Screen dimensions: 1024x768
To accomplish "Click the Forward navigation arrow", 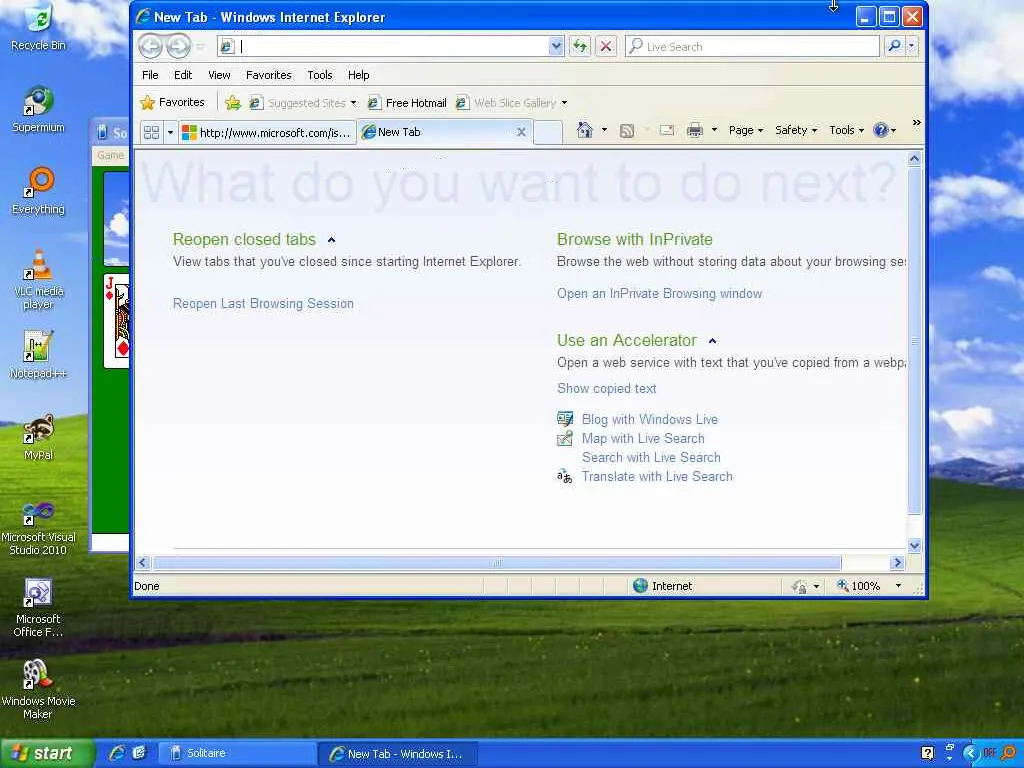I will [178, 46].
